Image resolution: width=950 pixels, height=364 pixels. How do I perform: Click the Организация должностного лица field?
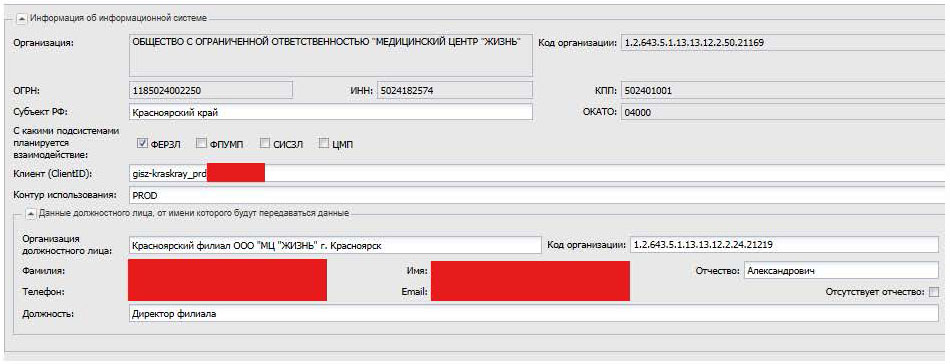tap(334, 245)
